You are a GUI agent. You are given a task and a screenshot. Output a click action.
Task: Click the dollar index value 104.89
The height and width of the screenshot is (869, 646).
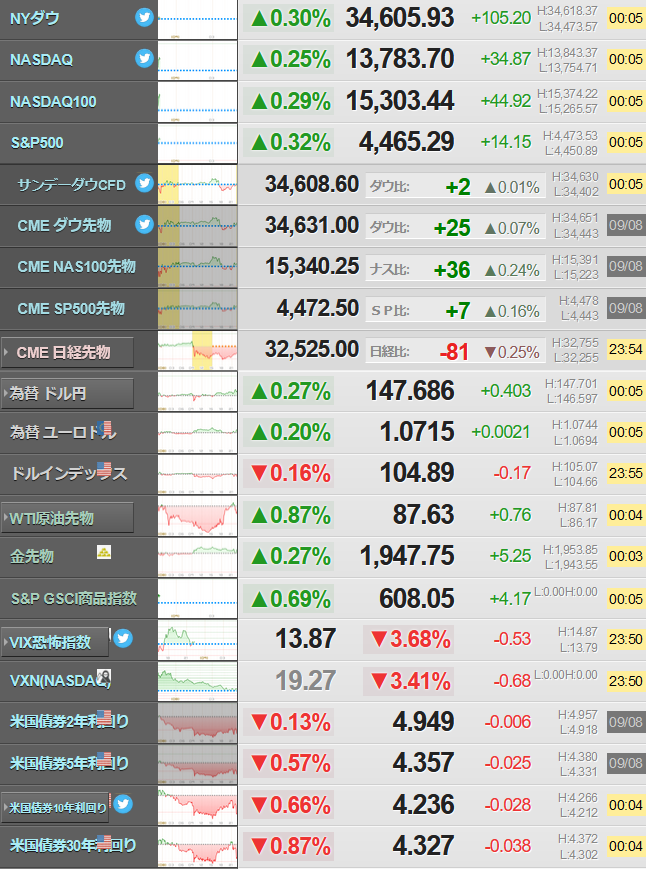[417, 473]
